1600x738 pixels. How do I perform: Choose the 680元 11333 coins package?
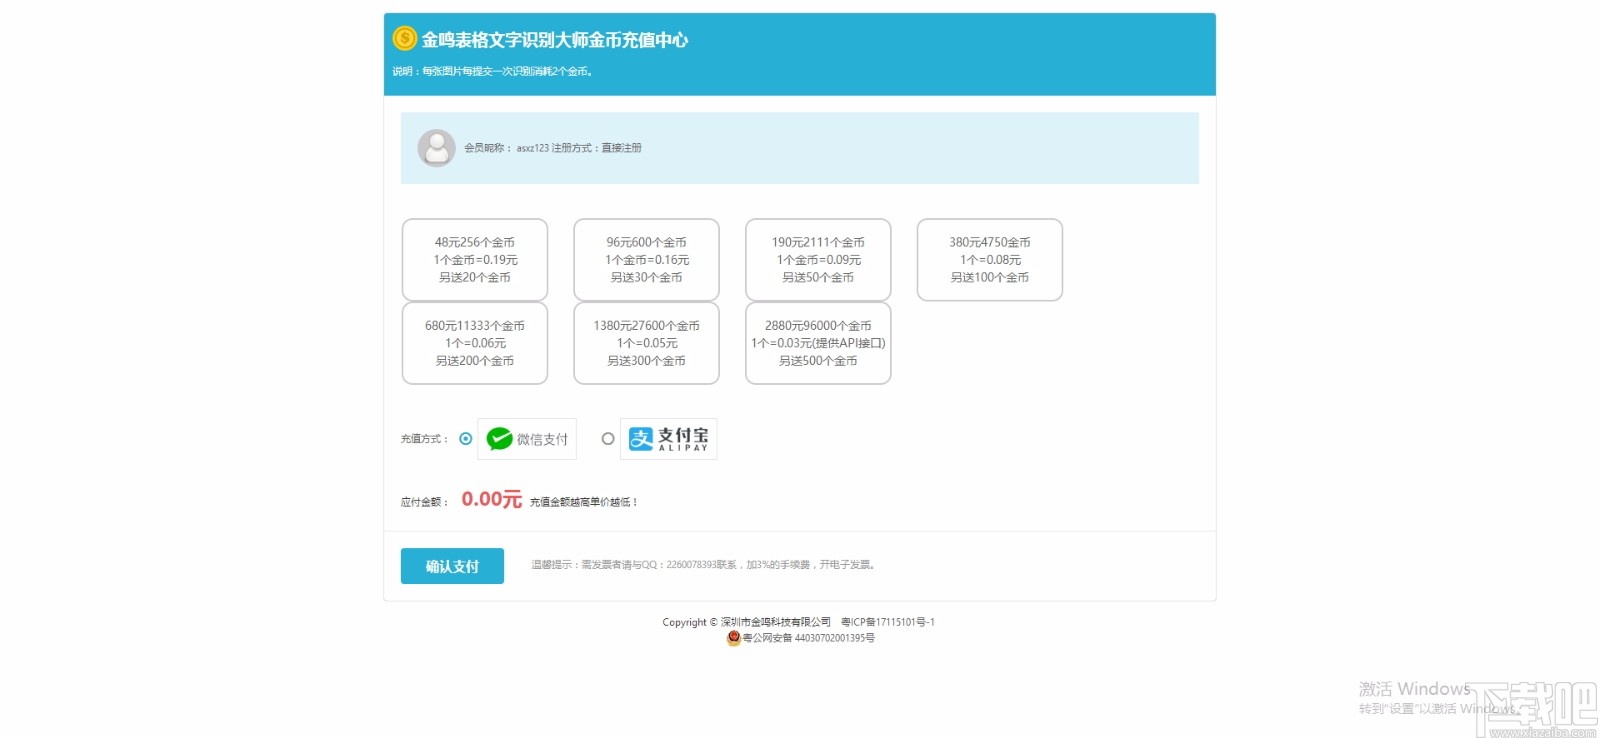[475, 343]
